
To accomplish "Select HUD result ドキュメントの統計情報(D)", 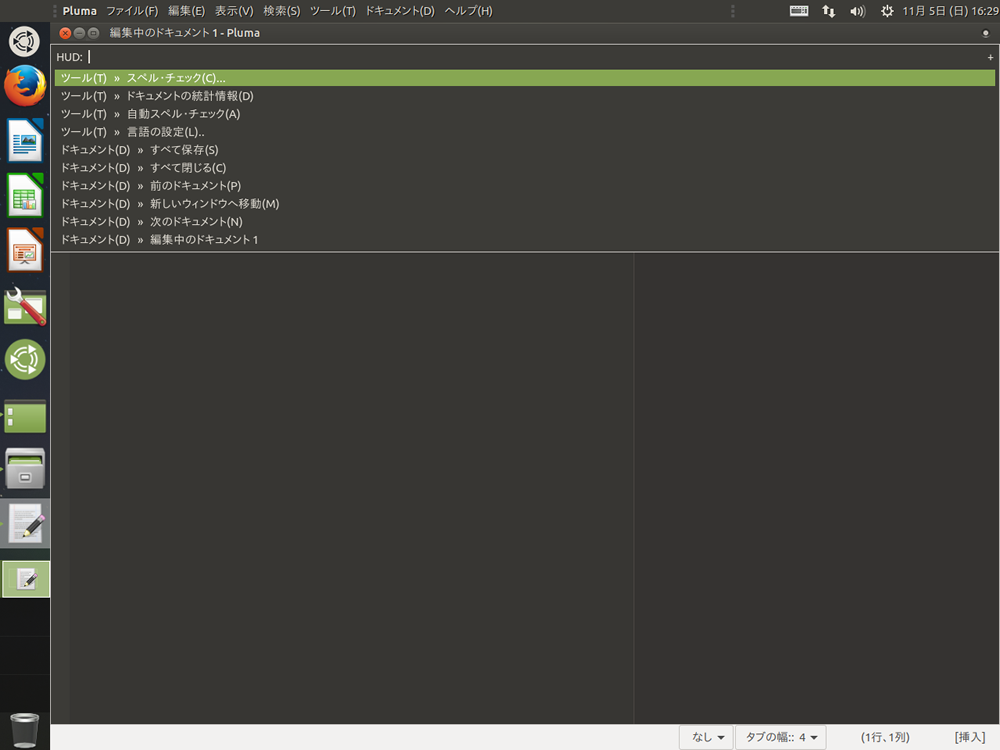I will click(524, 96).
